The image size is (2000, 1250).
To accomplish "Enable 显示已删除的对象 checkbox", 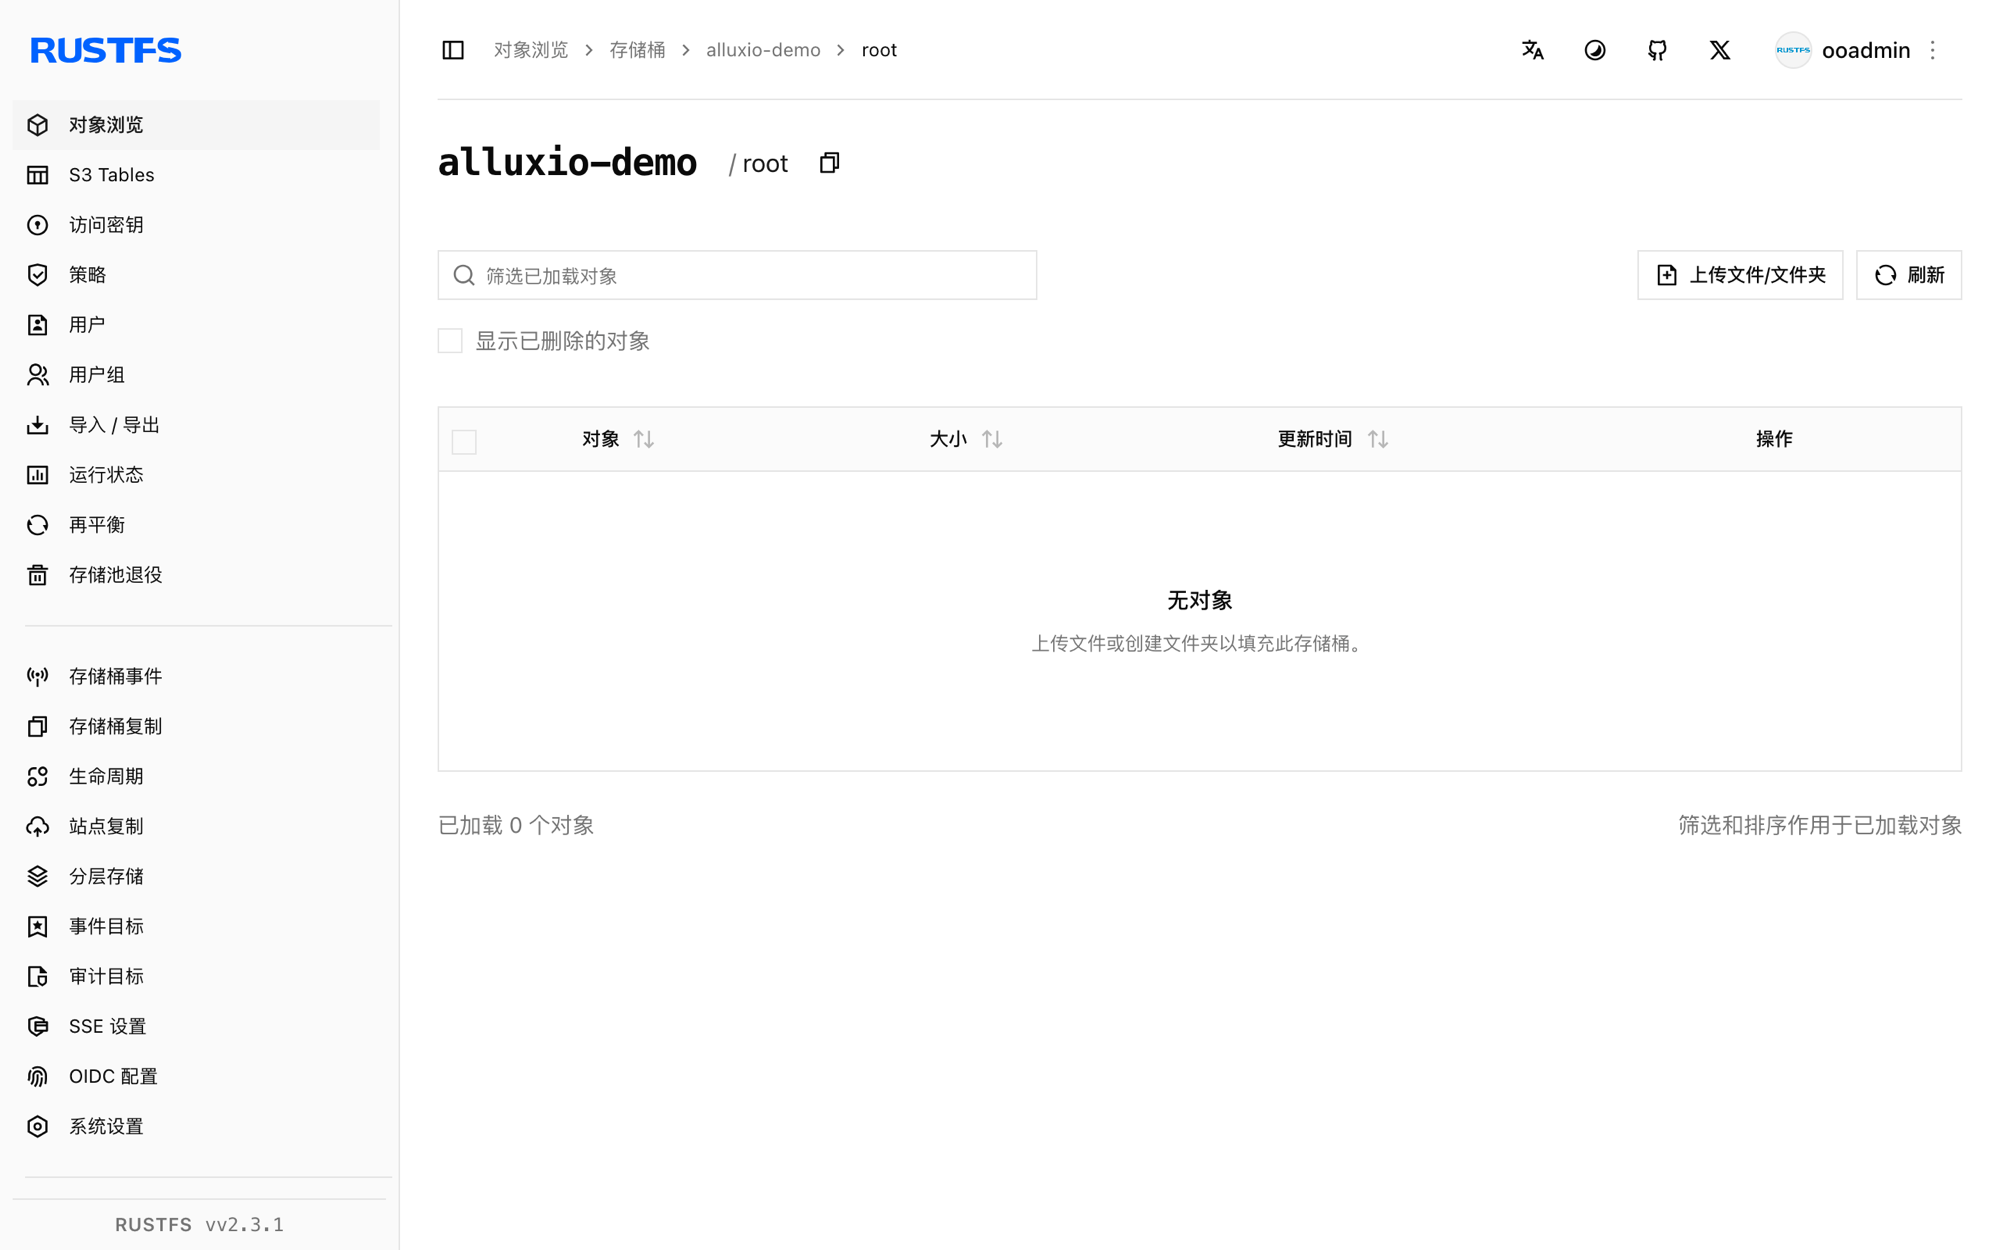I will point(450,341).
